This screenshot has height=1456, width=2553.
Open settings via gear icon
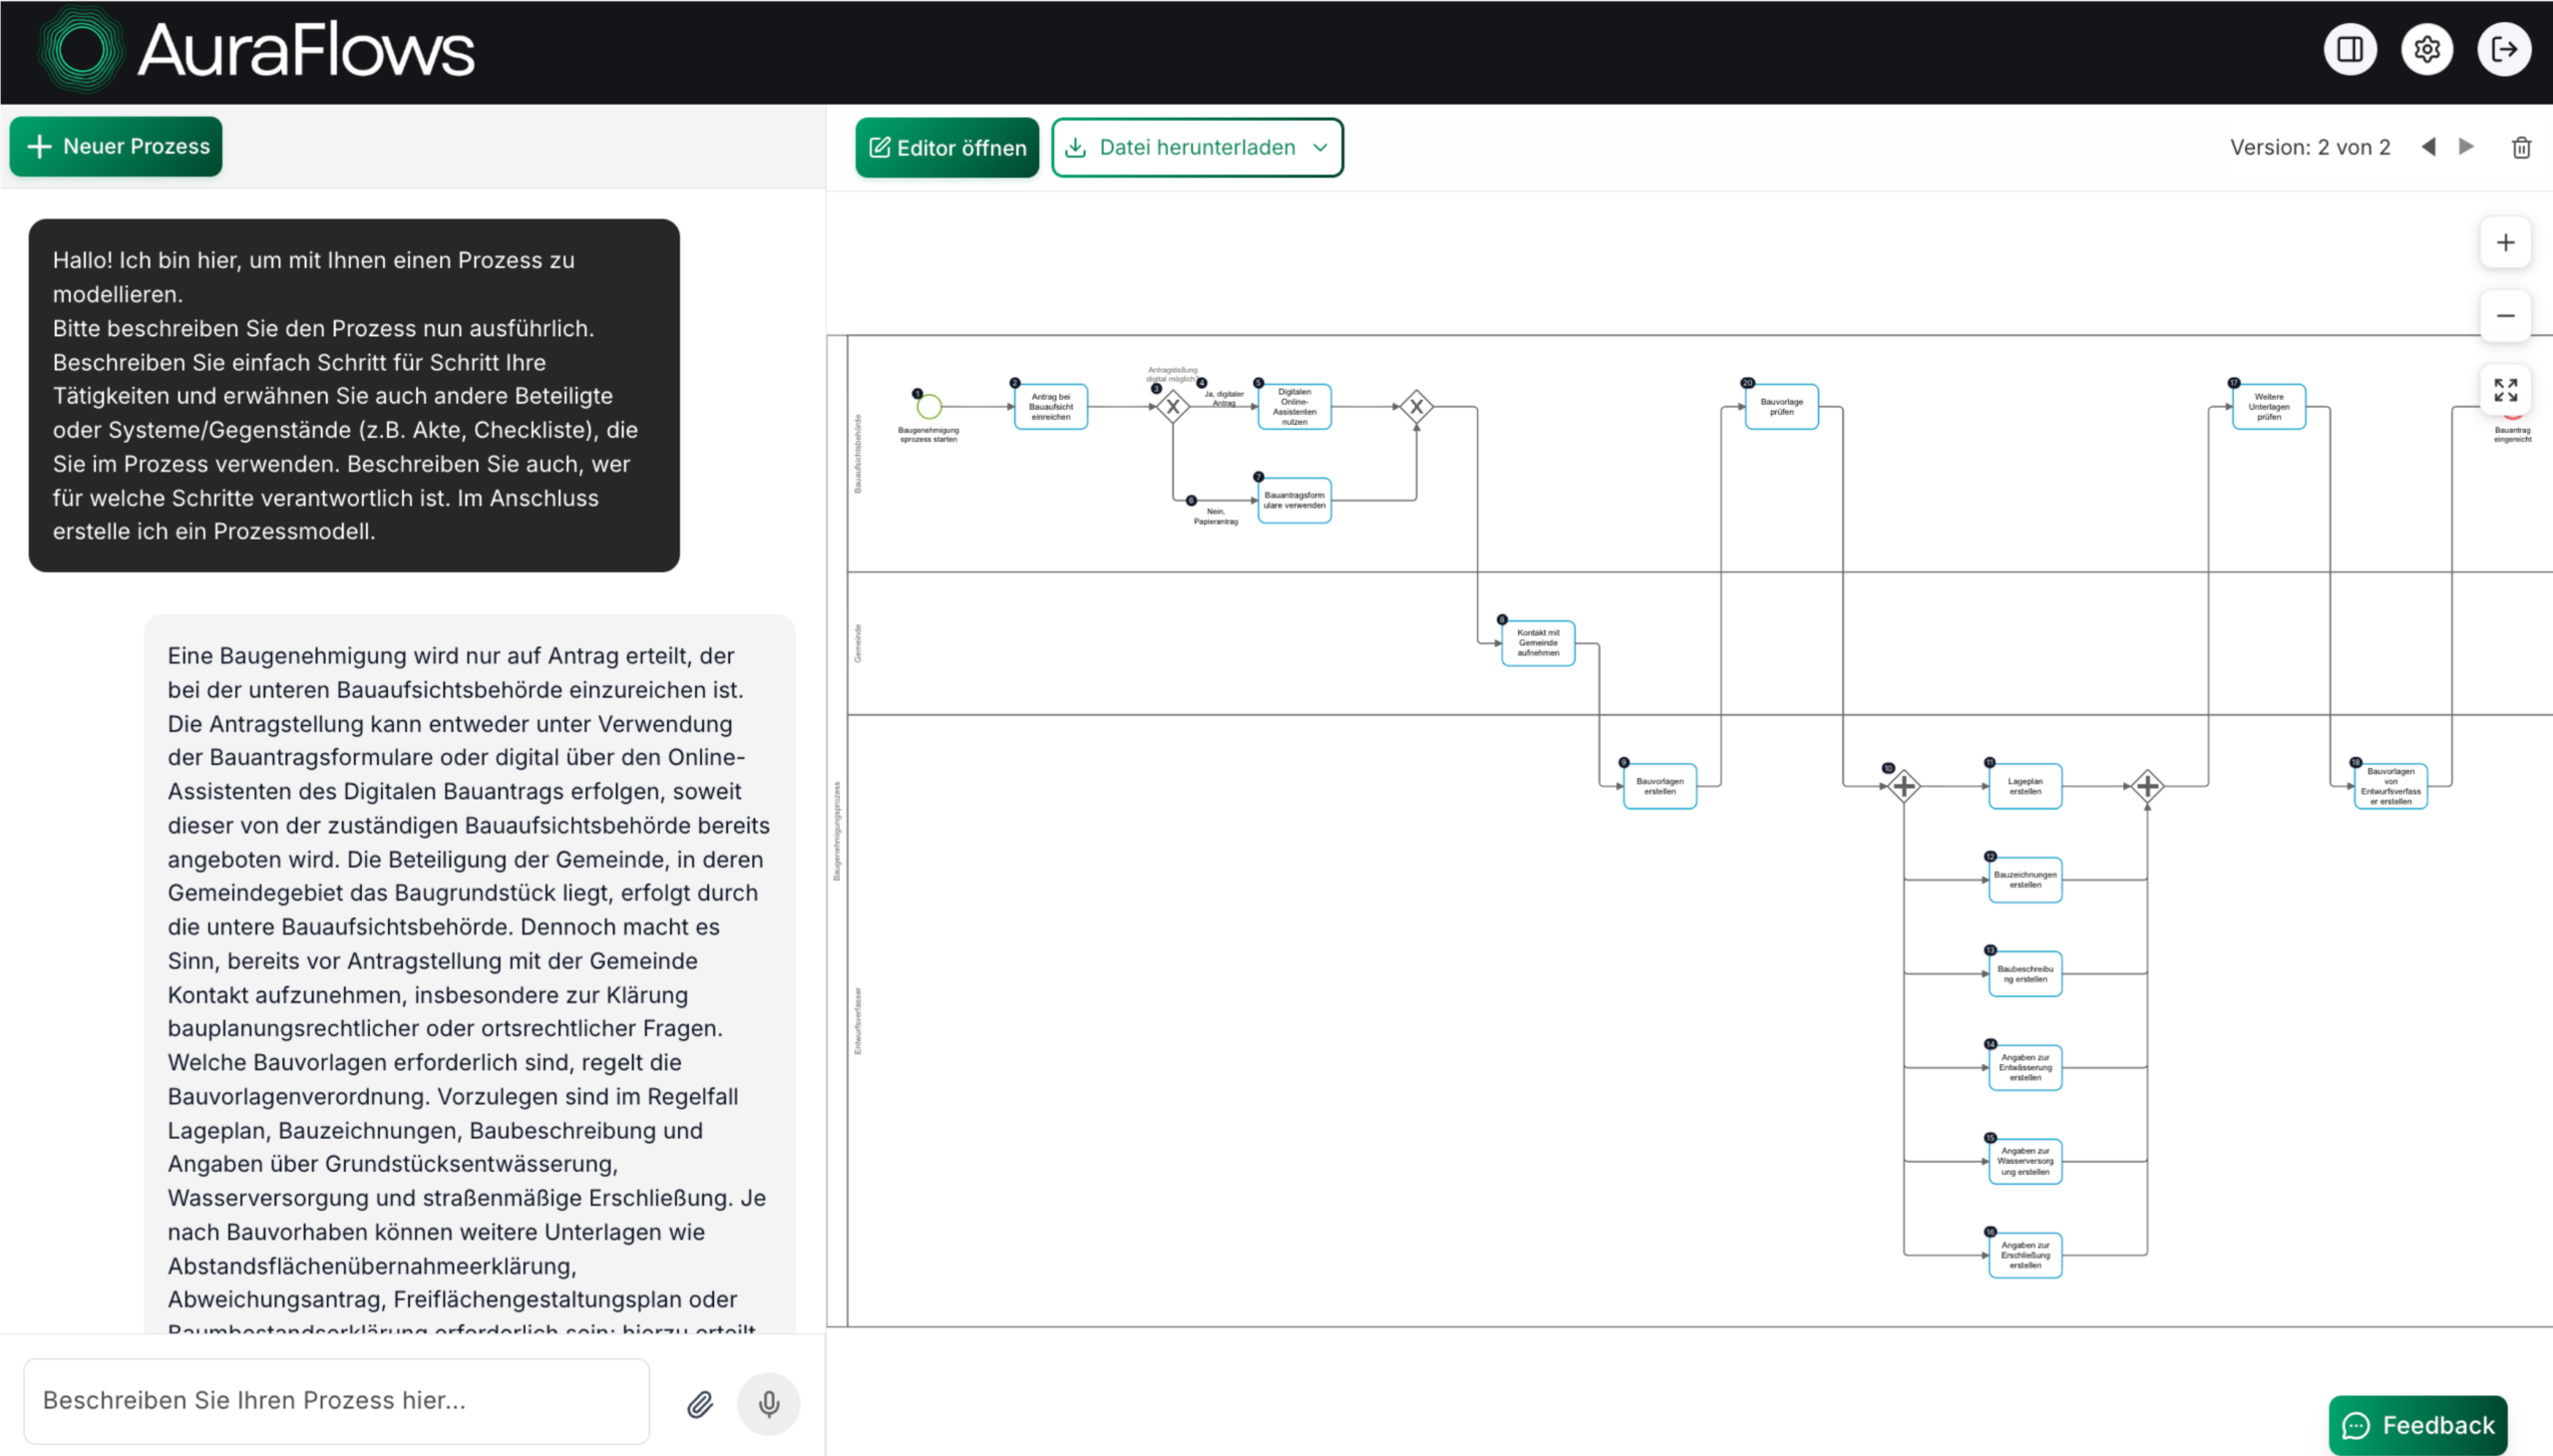pos(2426,49)
